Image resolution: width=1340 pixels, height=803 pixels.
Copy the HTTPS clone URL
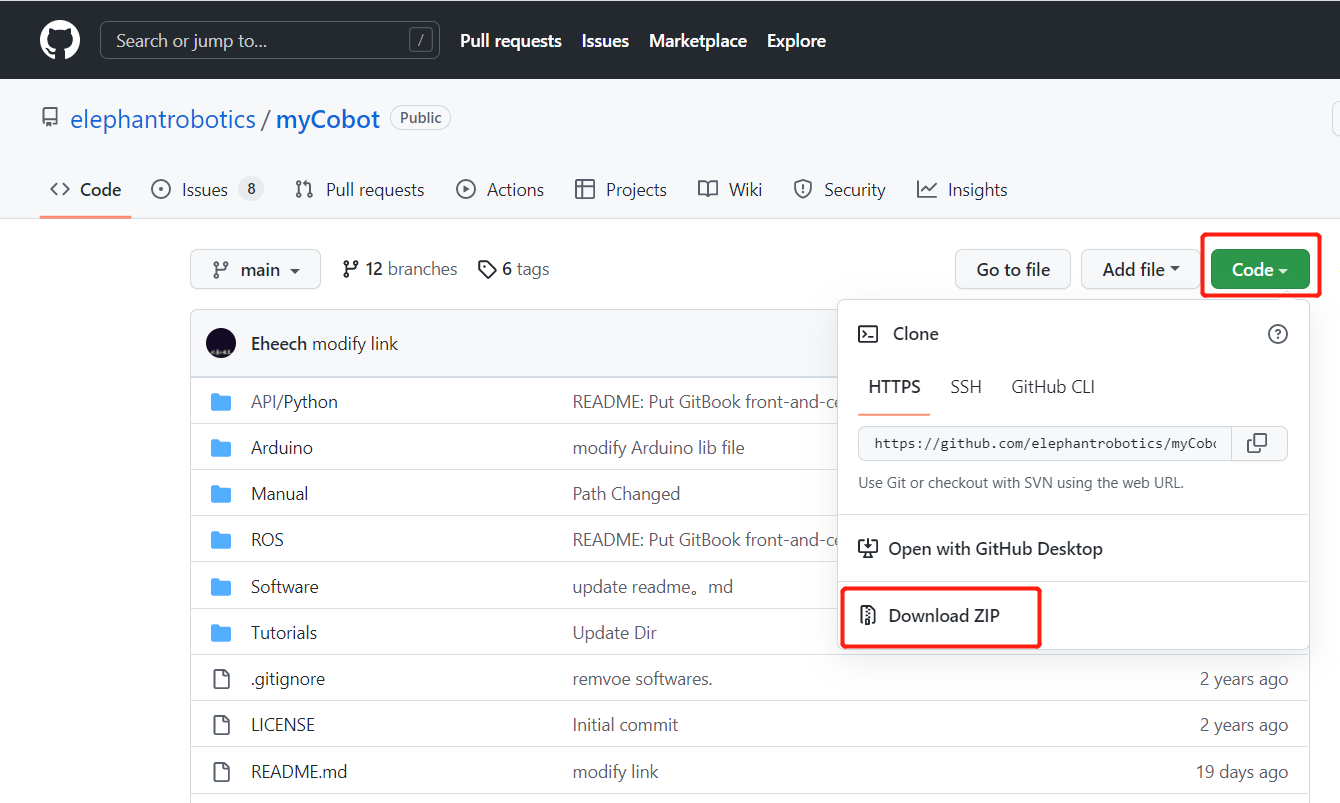(1258, 443)
